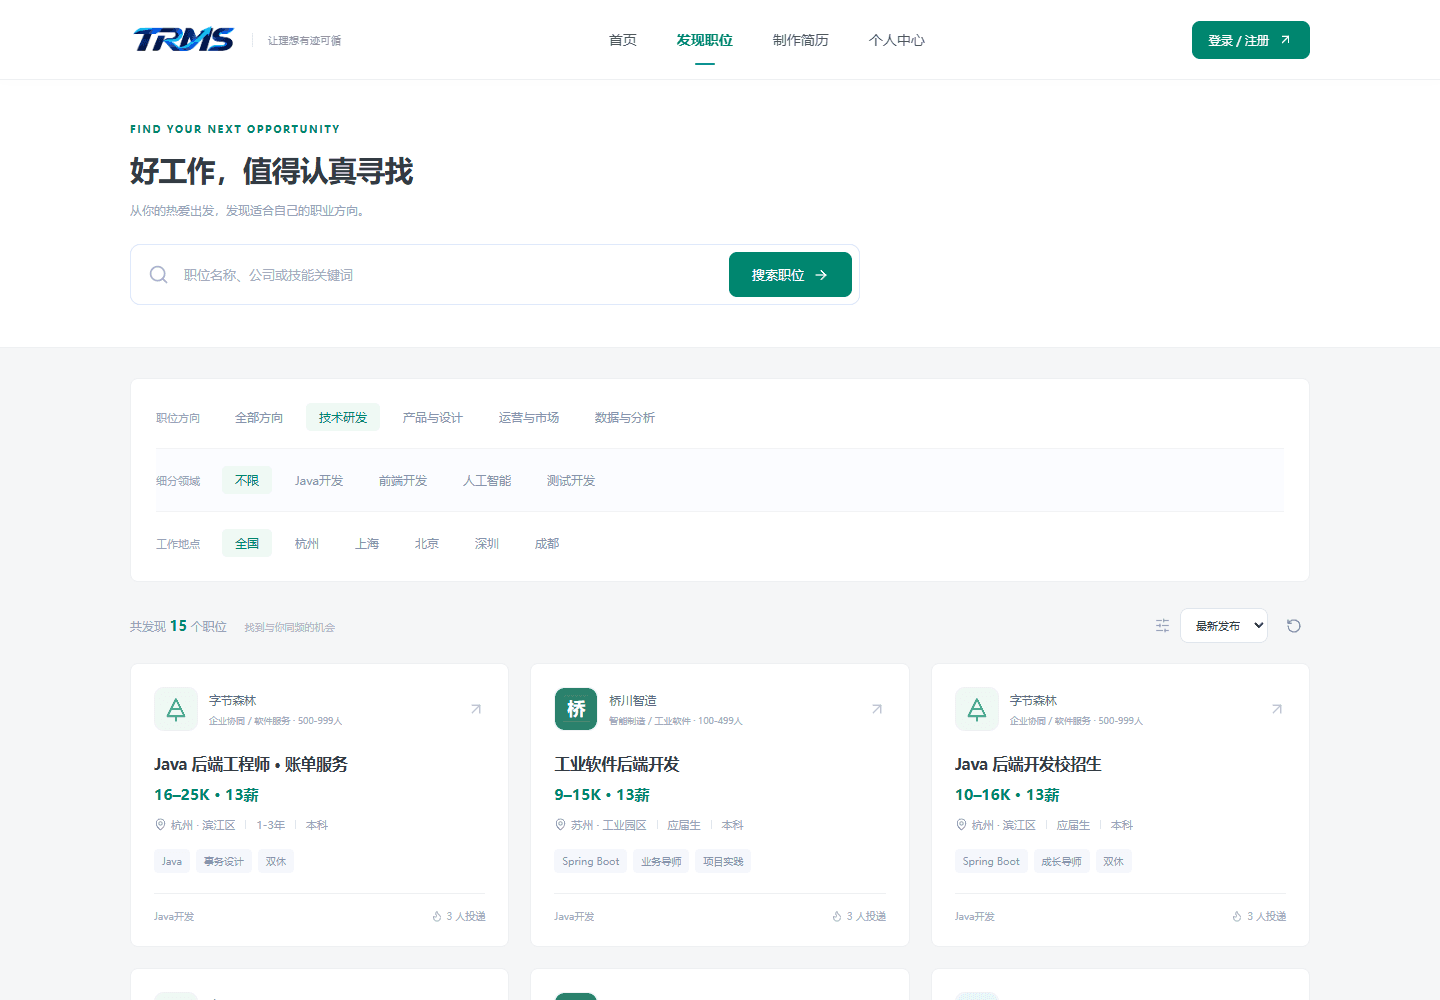1440x1000 pixels.
Task: Click the TRMS logo
Action: [x=184, y=40]
